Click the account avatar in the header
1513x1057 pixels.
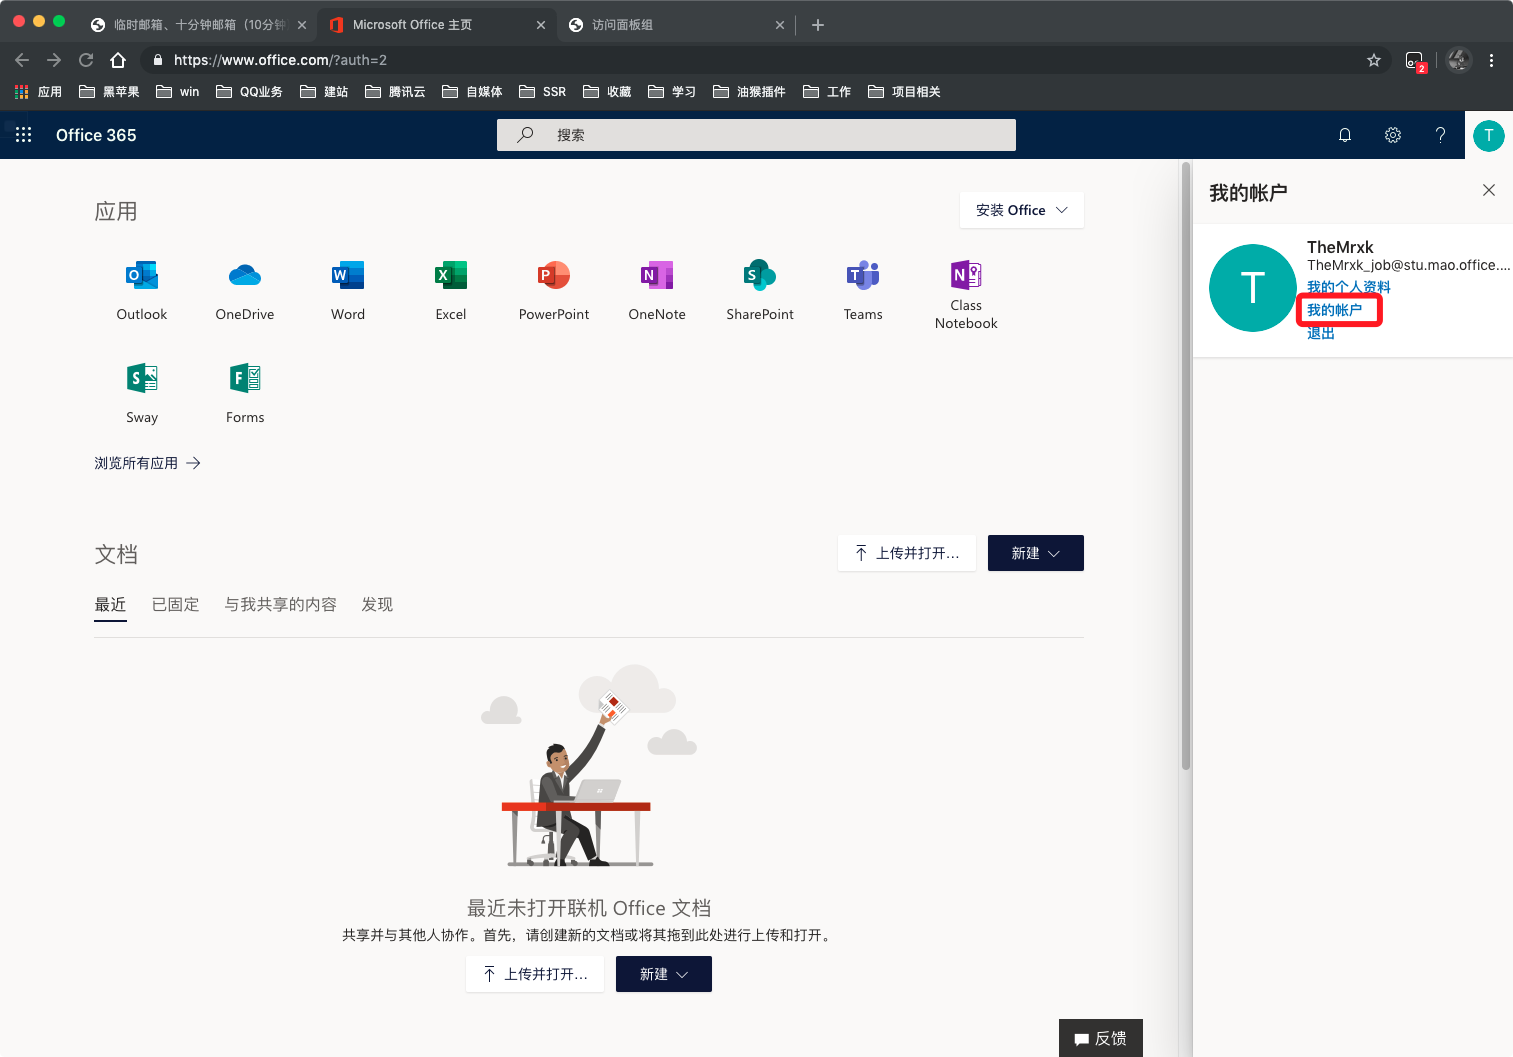point(1489,135)
